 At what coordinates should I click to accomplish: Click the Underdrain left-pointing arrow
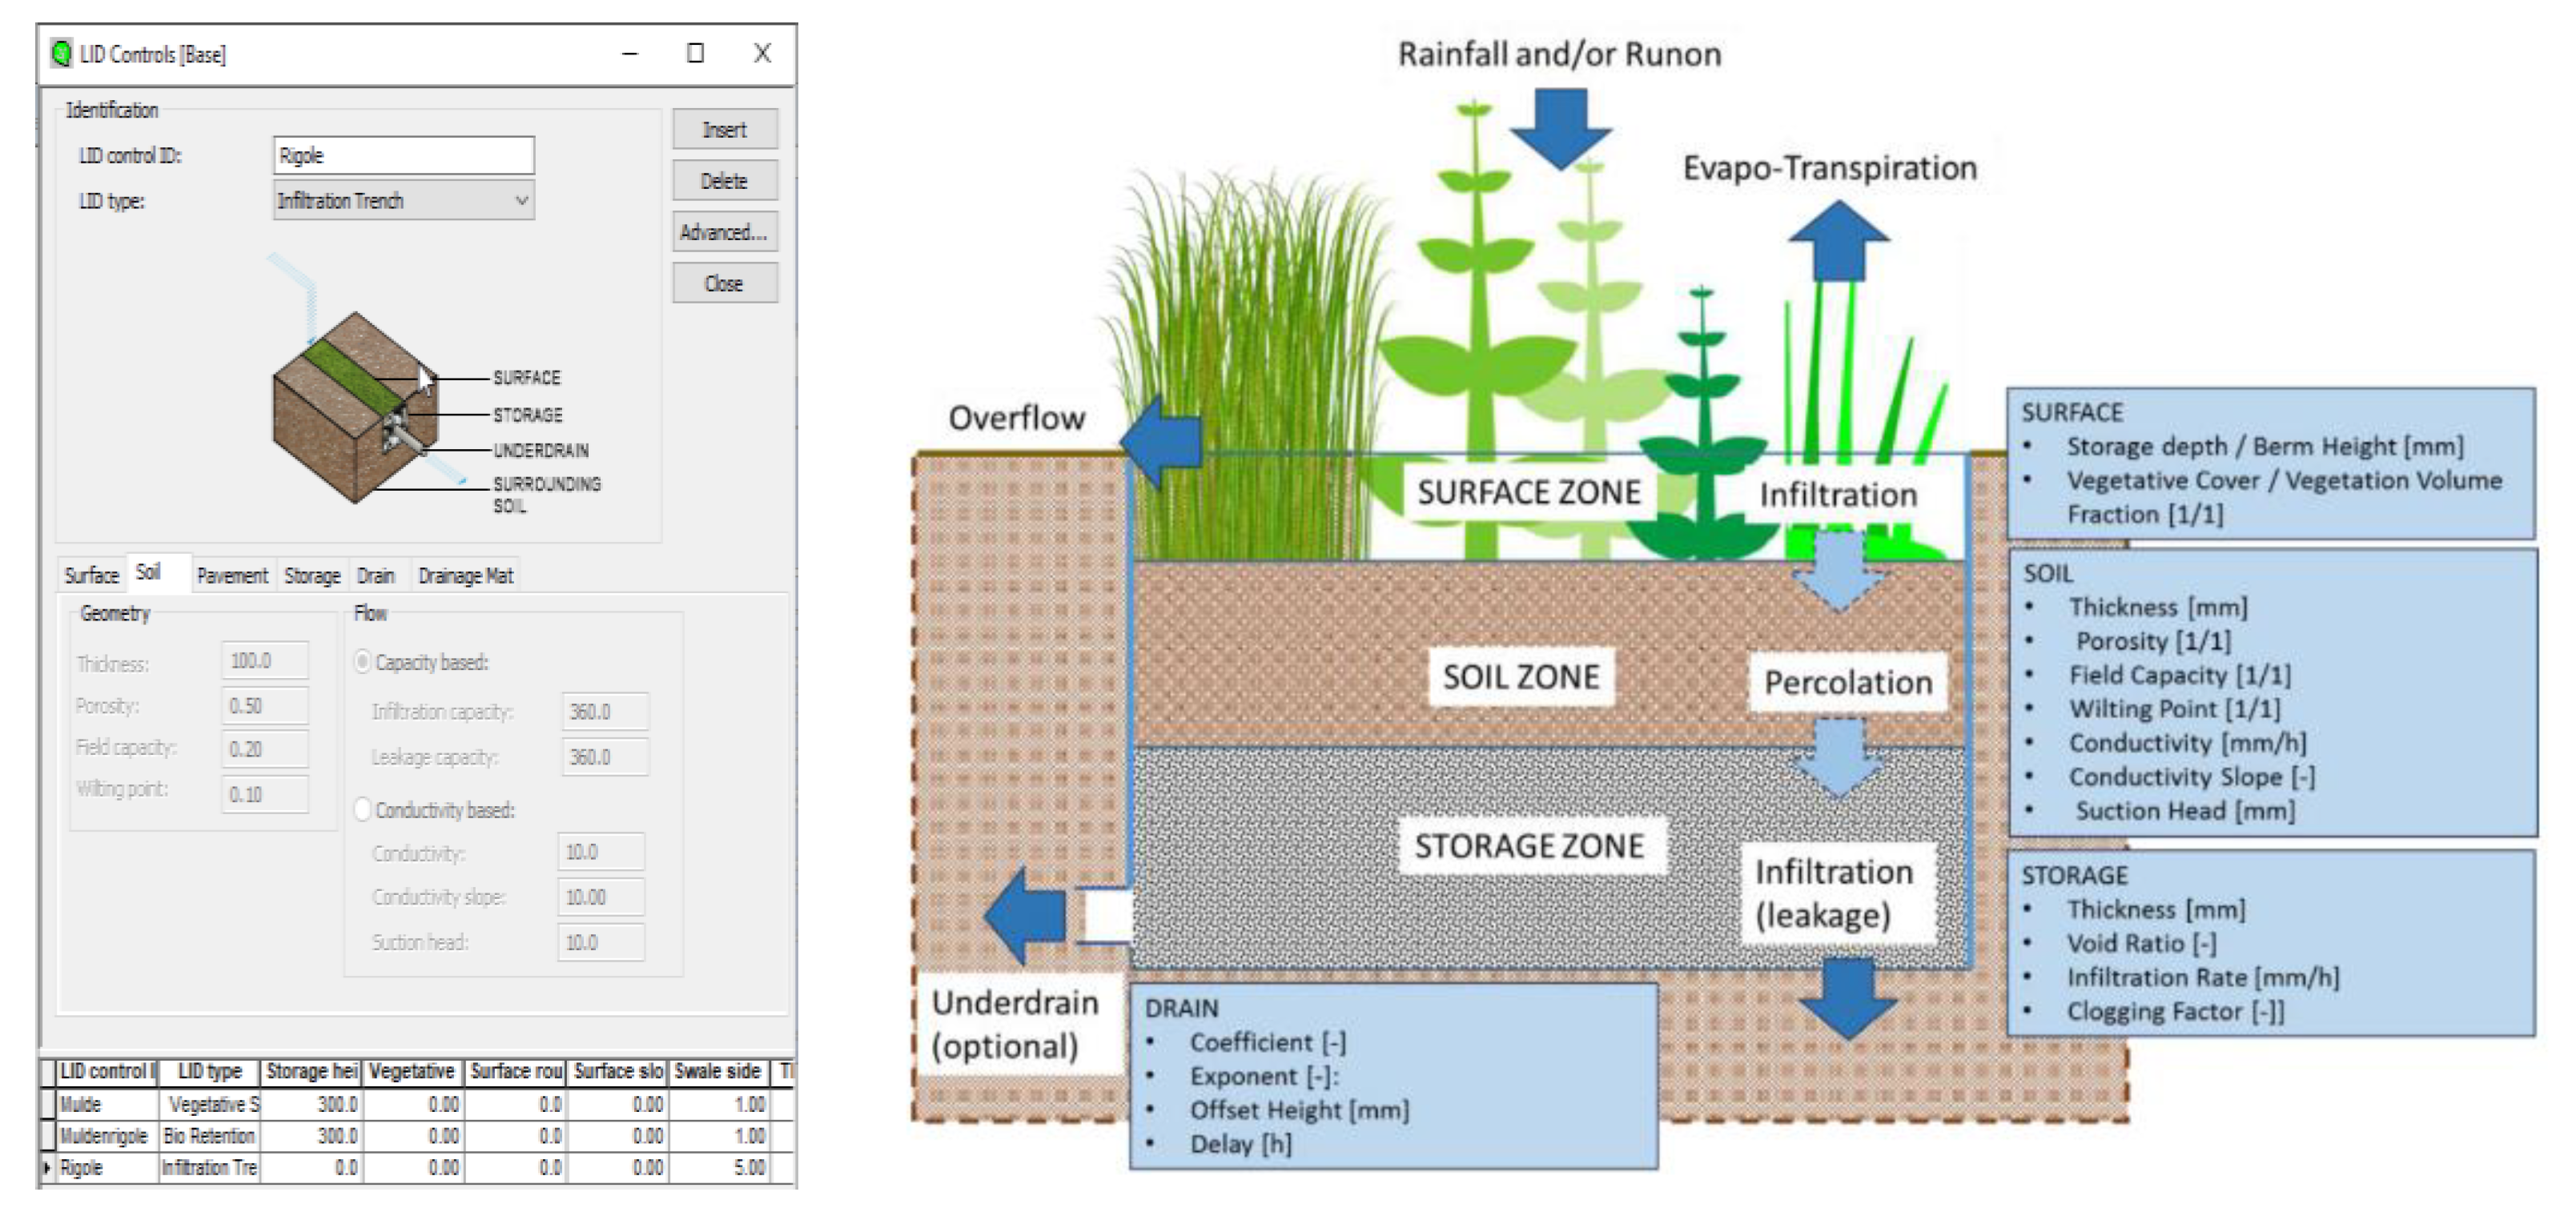pos(1025,915)
